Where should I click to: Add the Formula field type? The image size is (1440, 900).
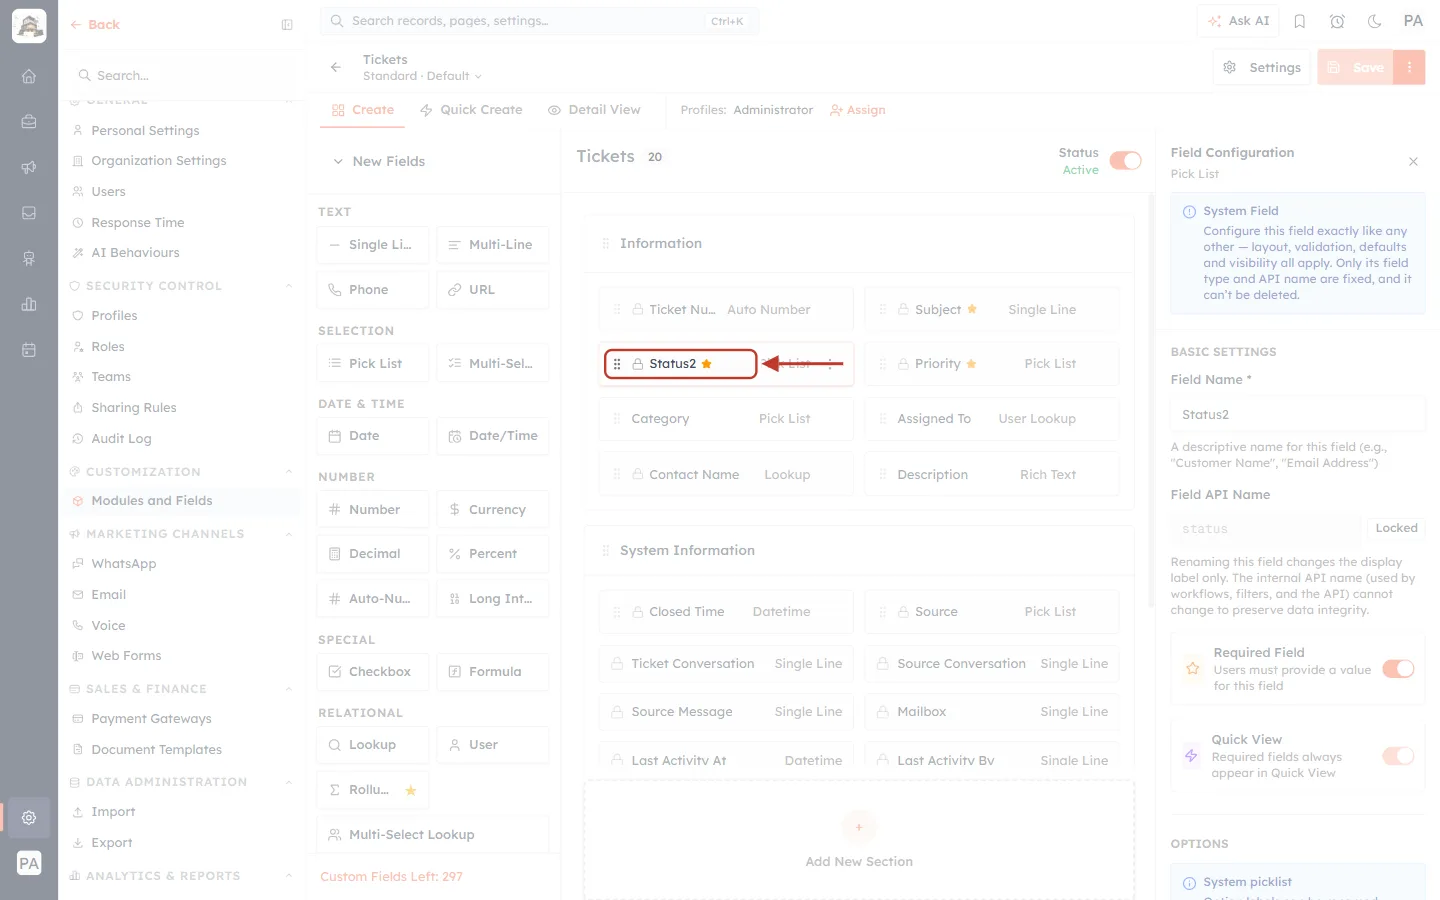pyautogui.click(x=493, y=672)
